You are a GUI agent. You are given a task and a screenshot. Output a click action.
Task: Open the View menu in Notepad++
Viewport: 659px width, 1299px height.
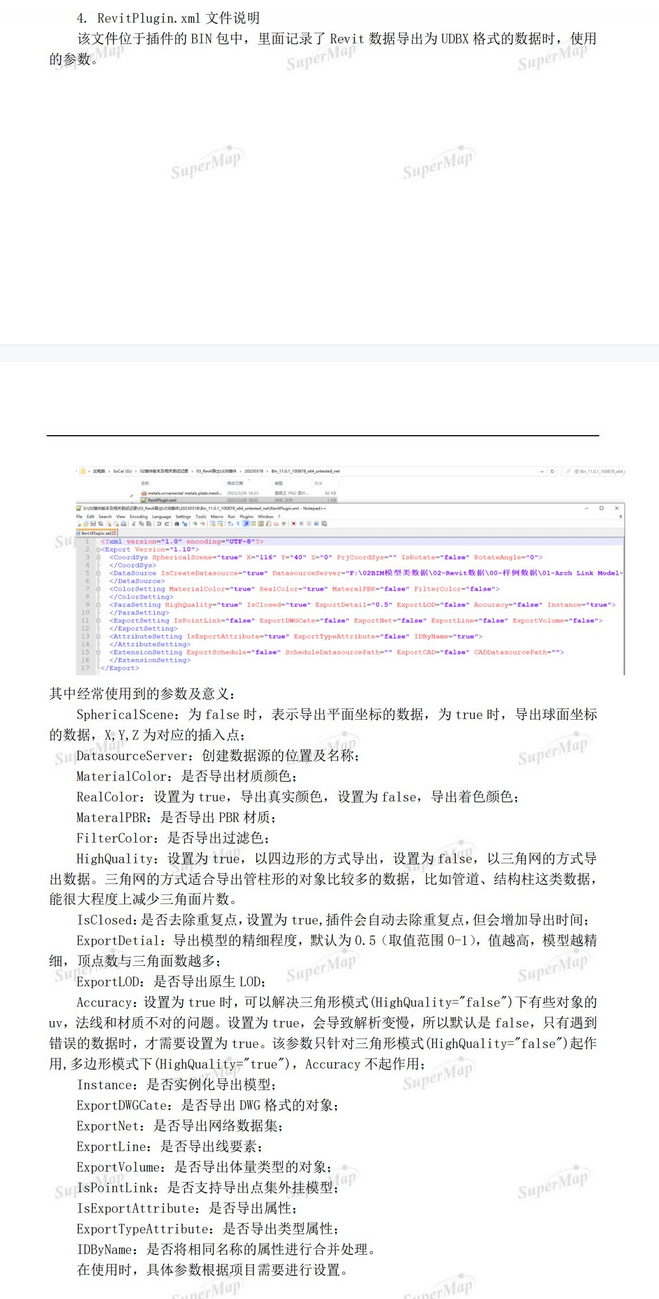pyautogui.click(x=120, y=516)
